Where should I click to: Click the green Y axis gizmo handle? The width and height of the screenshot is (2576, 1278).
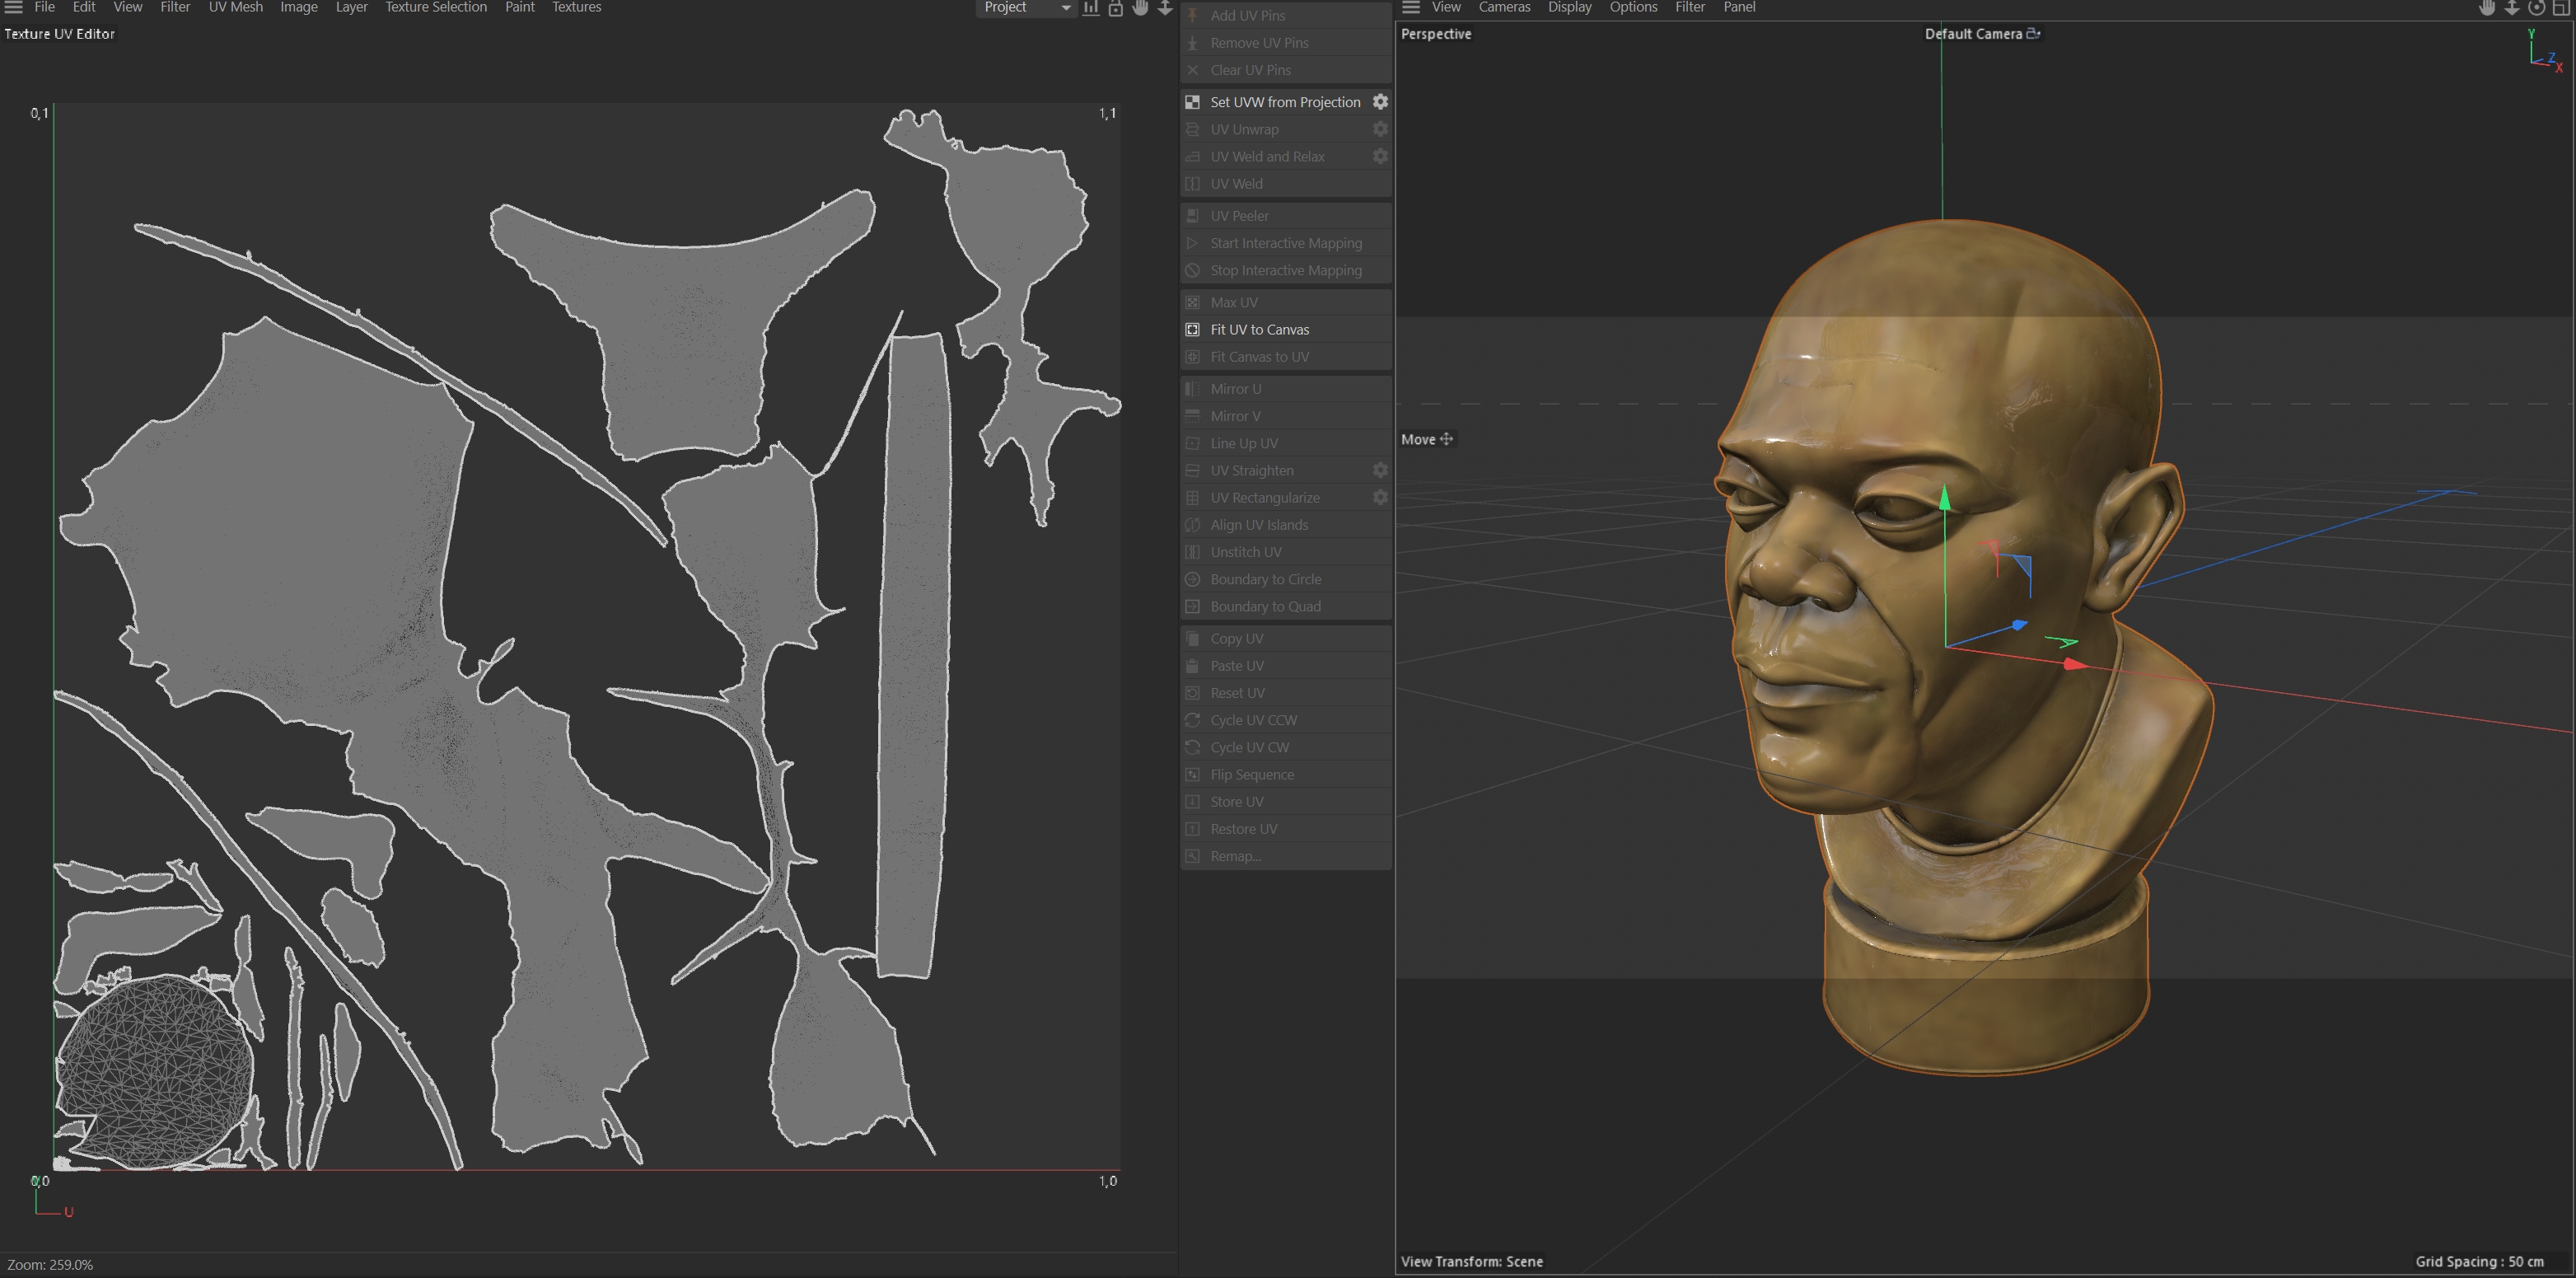pos(1944,500)
